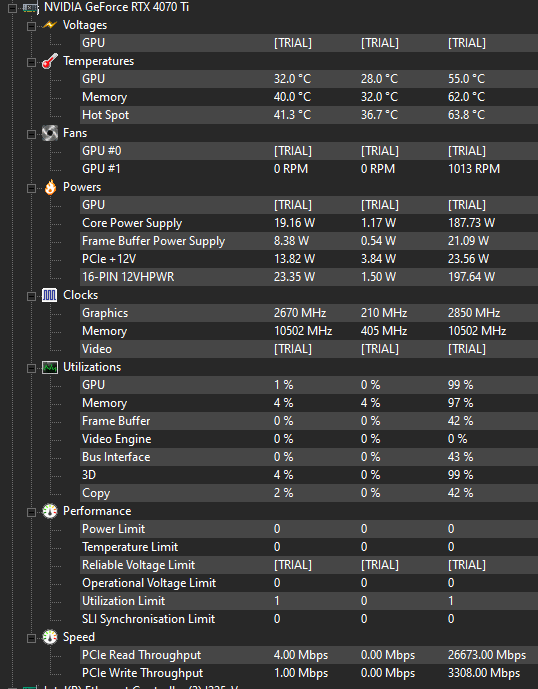
Task: Click the 55.0 °C GPU temperature max value
Action: (466, 79)
